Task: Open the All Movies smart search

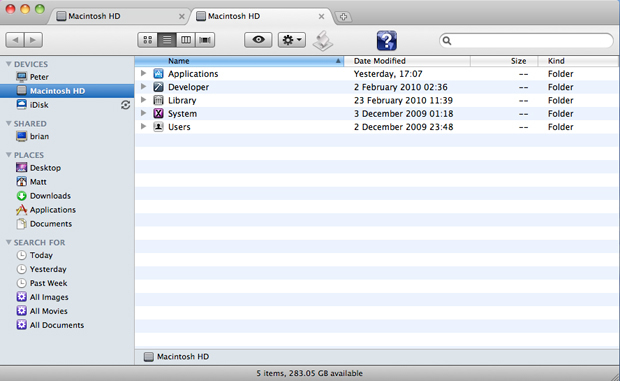Action: (x=67, y=311)
